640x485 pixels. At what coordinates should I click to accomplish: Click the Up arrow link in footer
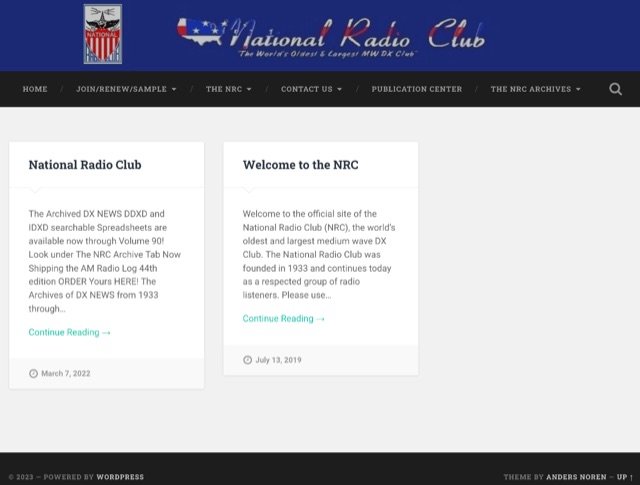coord(625,477)
